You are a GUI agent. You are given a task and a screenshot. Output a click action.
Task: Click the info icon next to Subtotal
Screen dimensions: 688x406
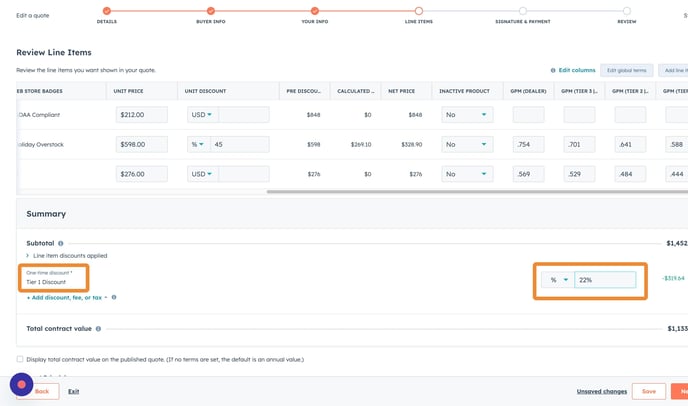click(x=61, y=243)
